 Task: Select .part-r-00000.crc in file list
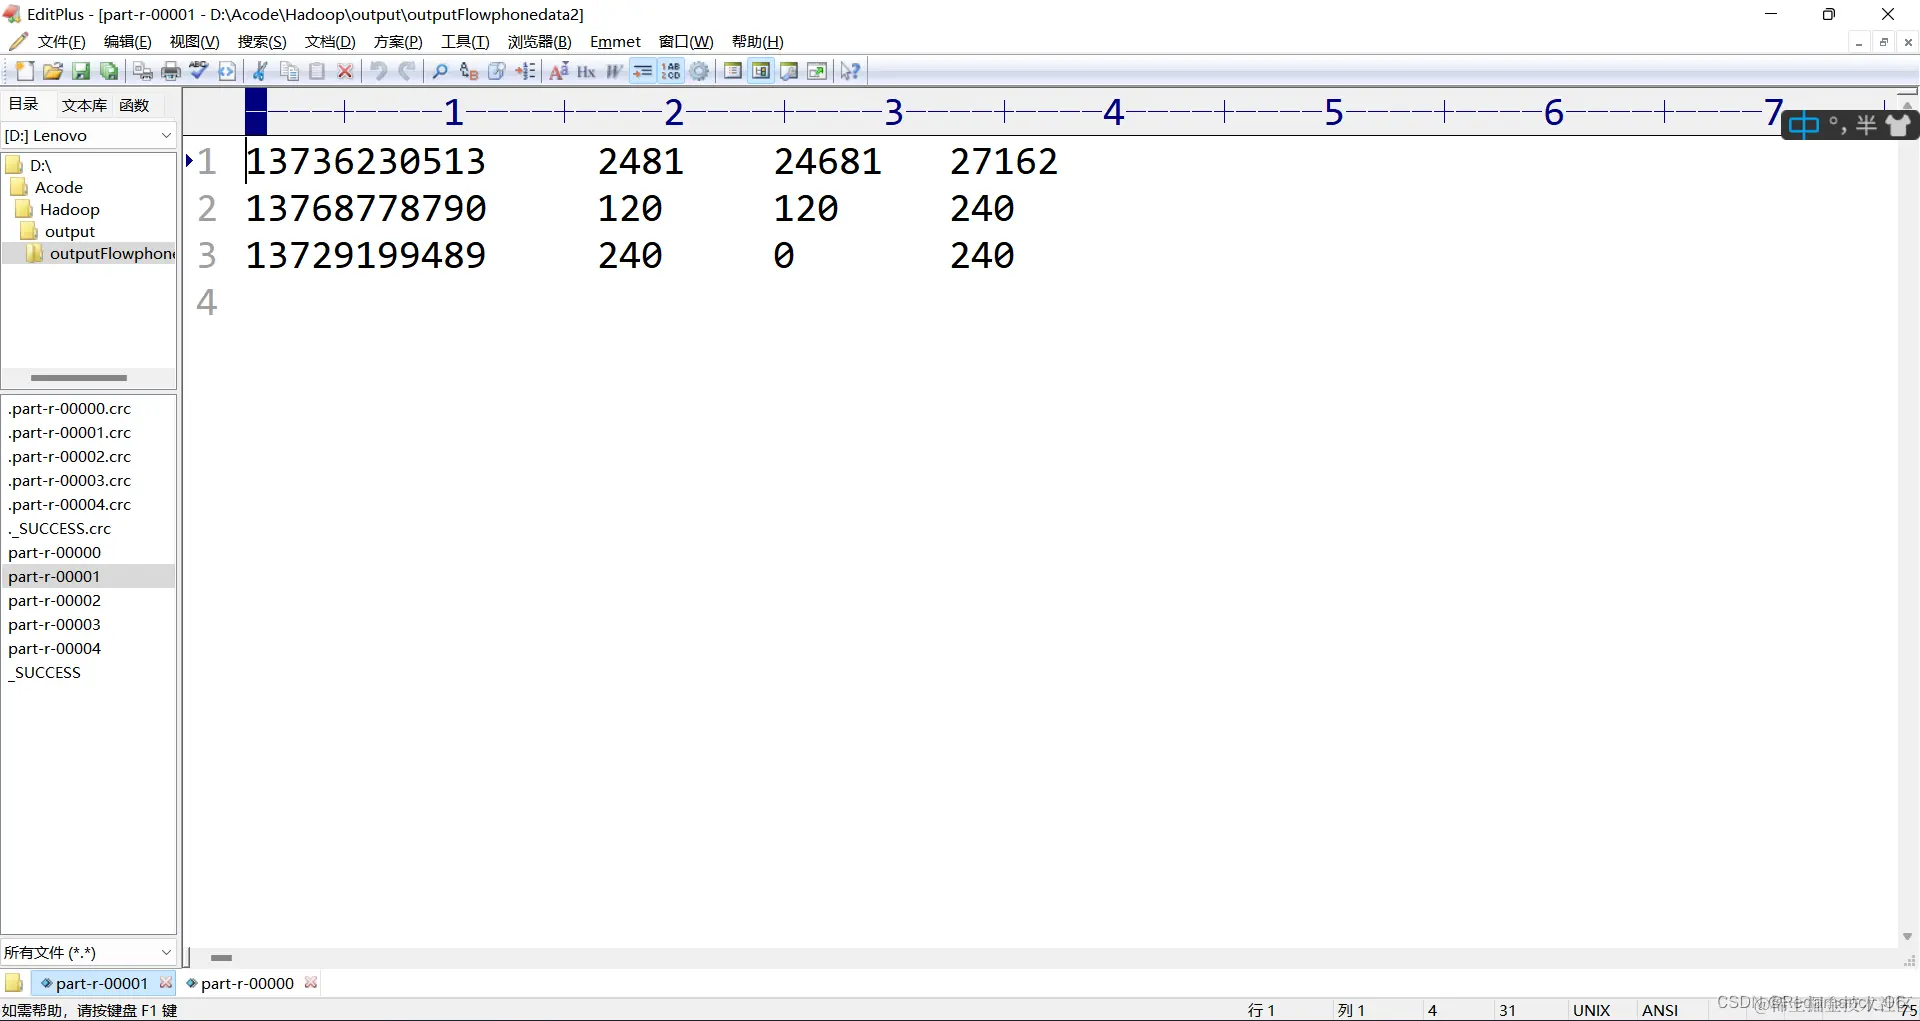69,408
